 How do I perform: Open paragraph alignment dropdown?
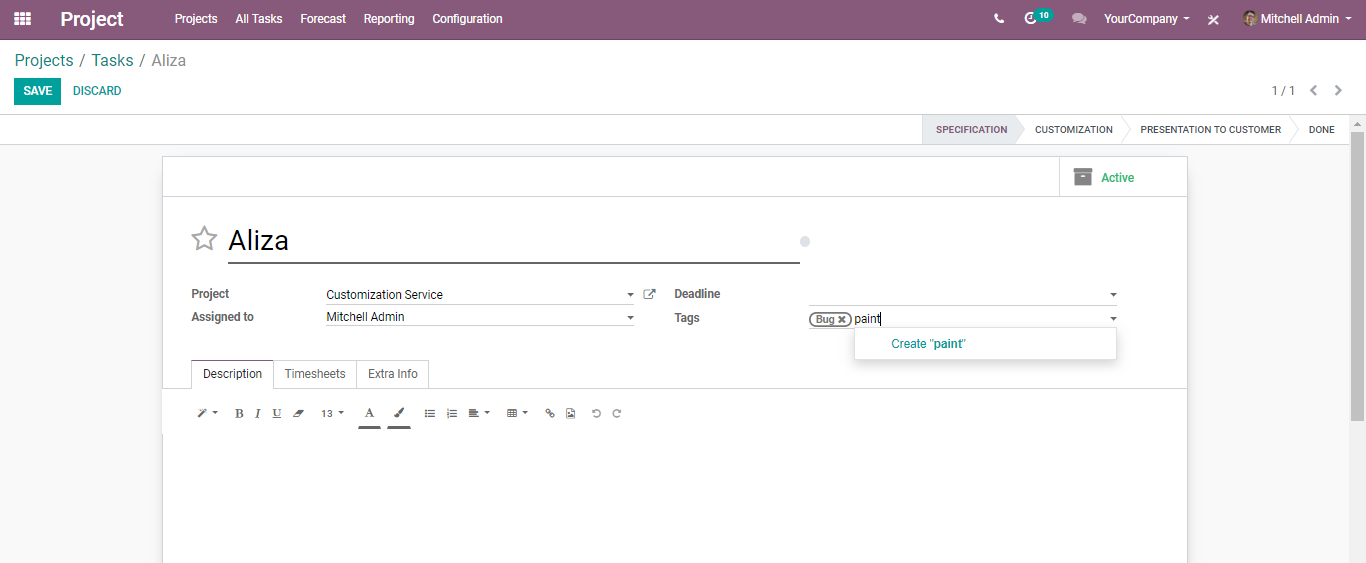[x=479, y=413]
